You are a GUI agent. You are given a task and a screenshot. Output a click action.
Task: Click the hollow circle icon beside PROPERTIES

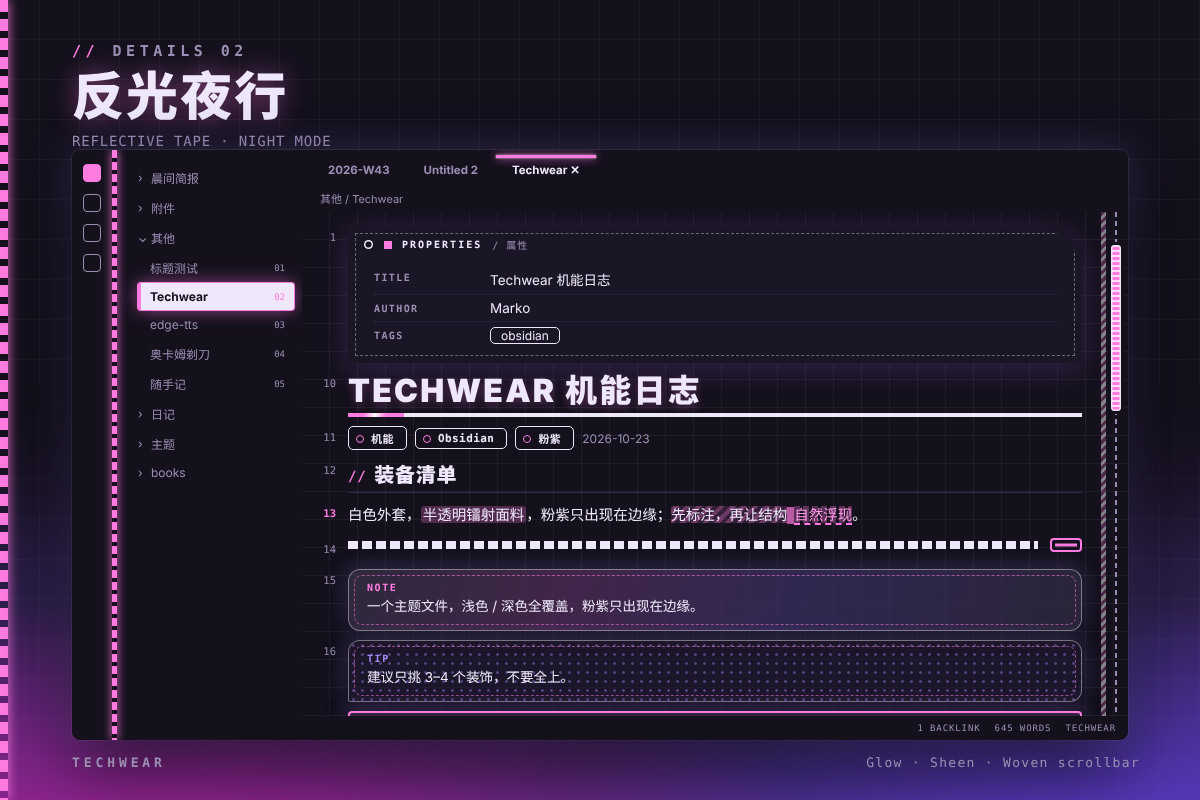[x=369, y=245]
